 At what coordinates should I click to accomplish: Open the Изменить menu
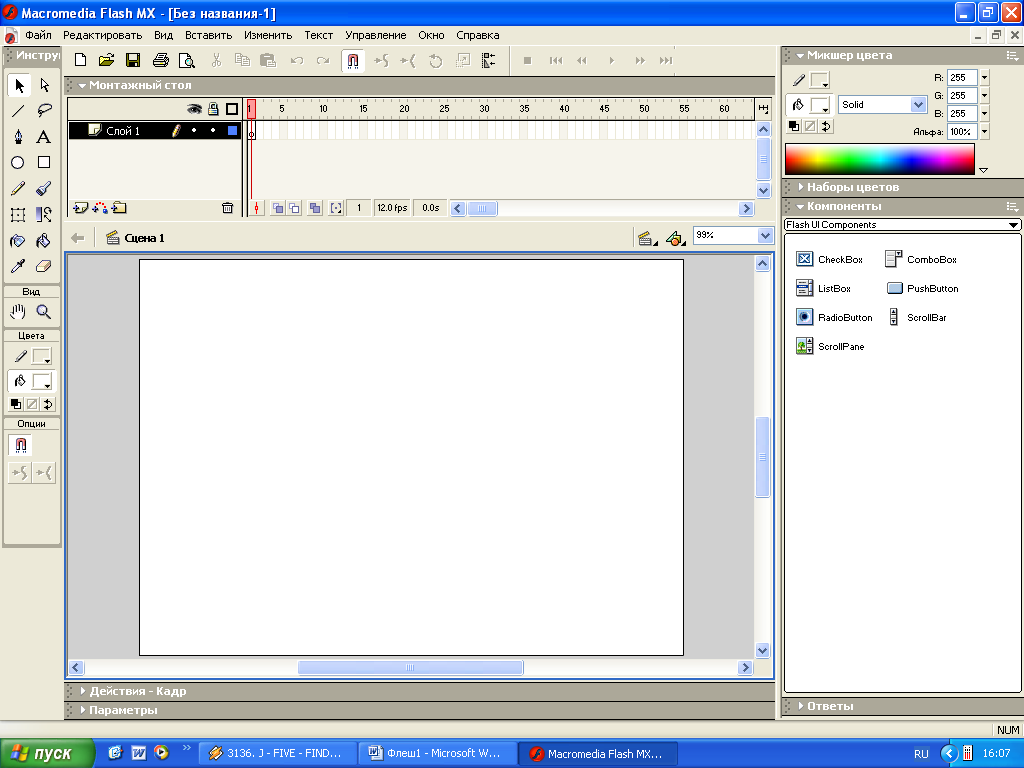(268, 35)
